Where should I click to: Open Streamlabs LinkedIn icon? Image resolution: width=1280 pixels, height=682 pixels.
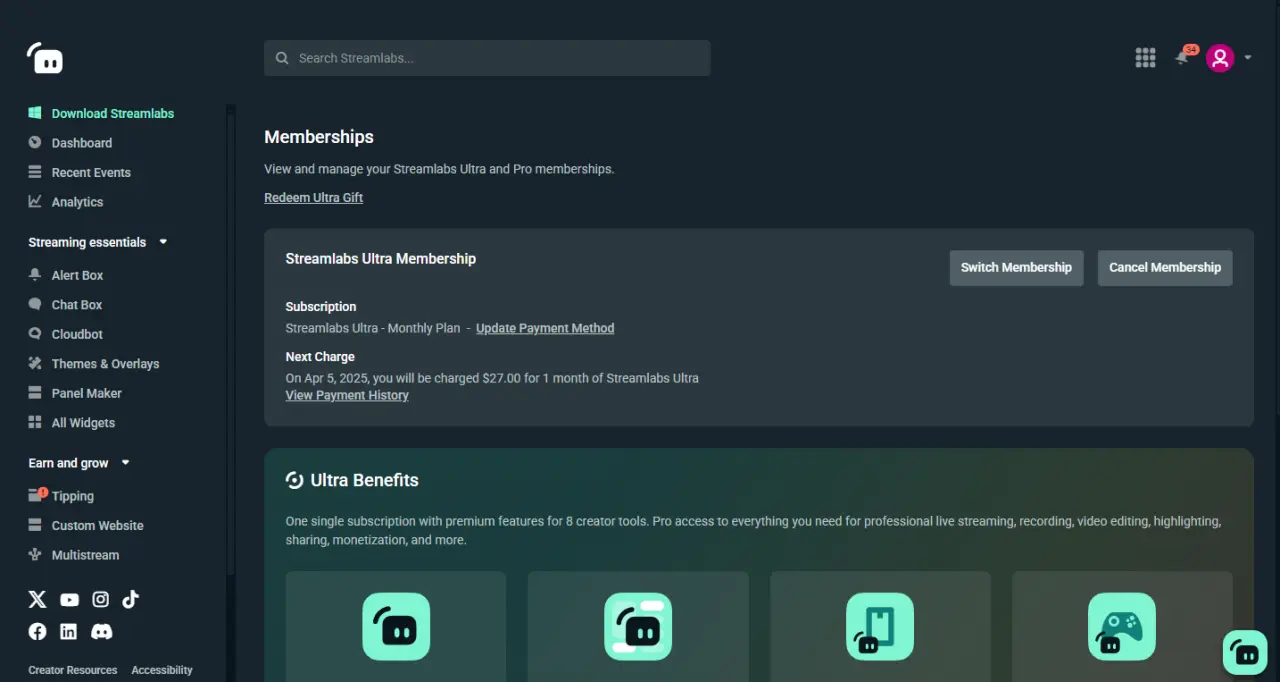click(68, 631)
